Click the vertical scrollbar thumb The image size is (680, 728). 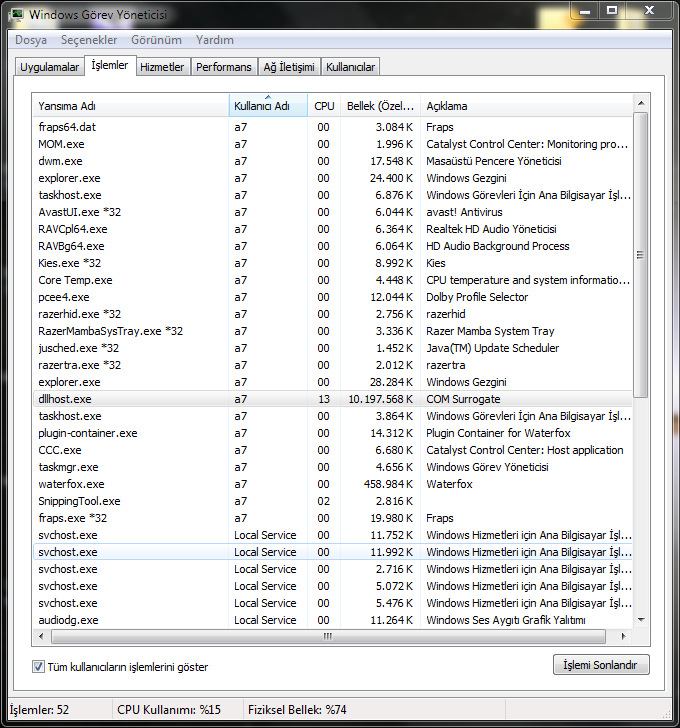click(x=641, y=254)
